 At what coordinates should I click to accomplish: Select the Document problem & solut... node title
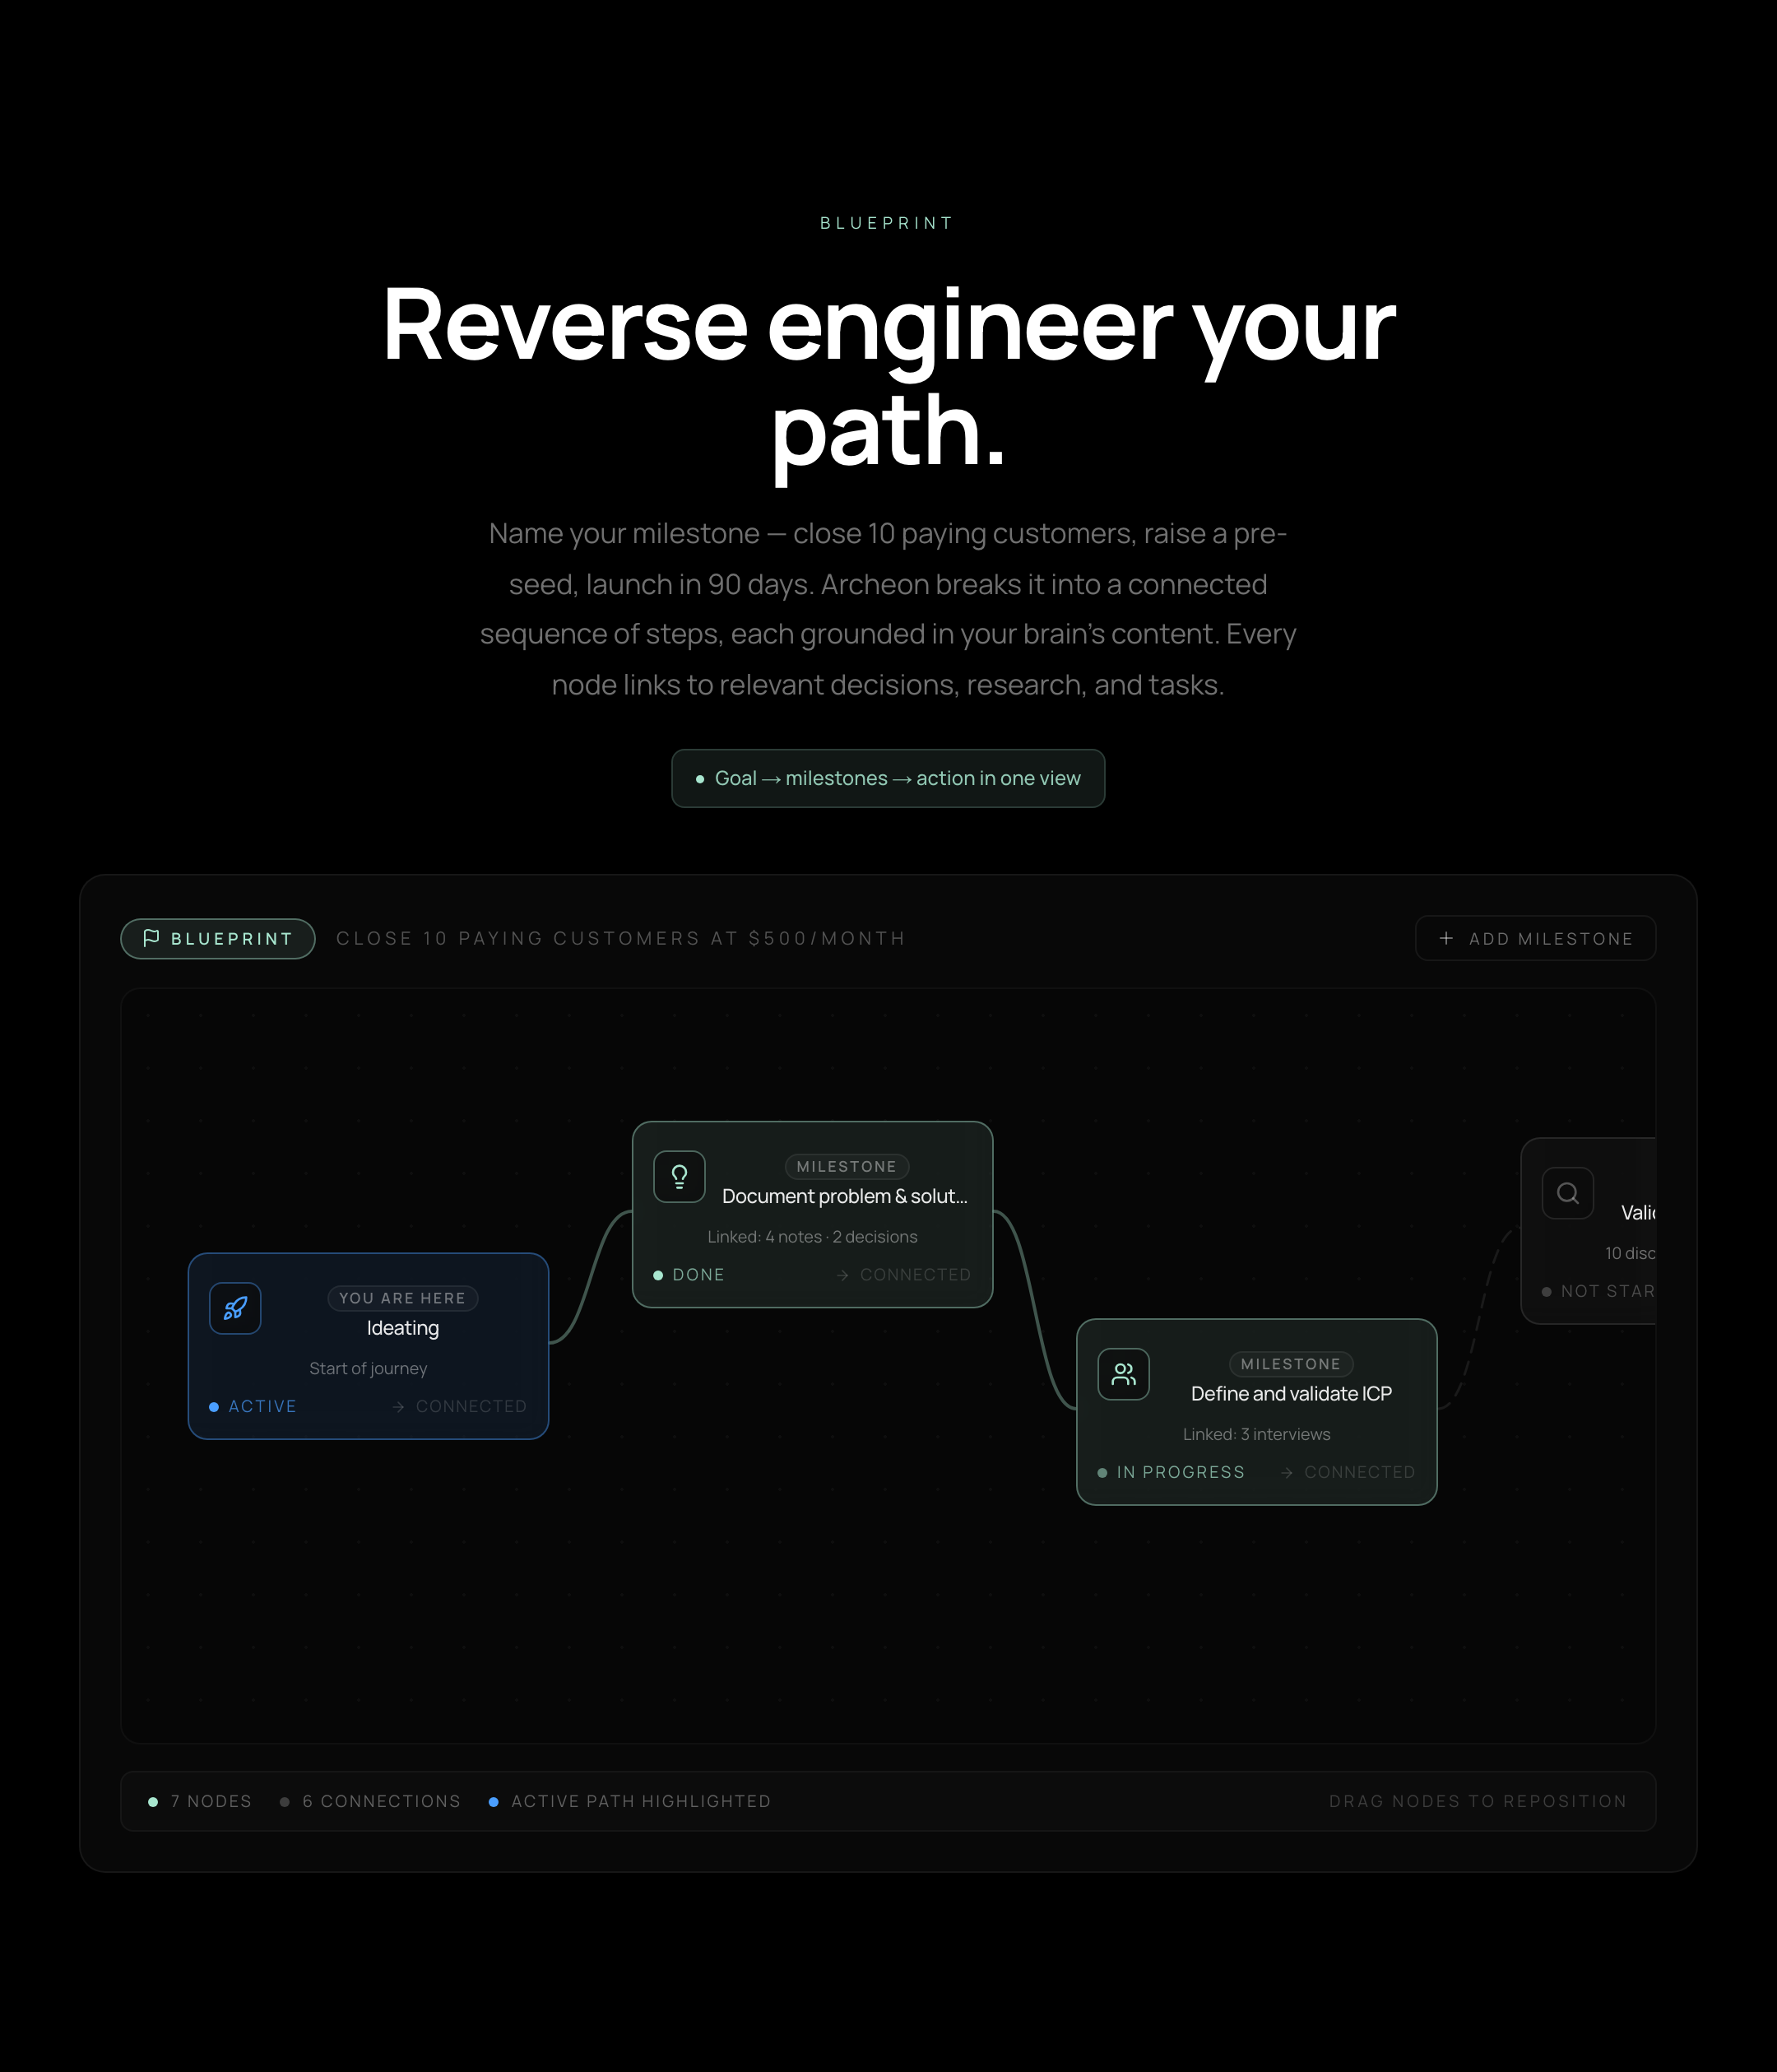pyautogui.click(x=844, y=1195)
